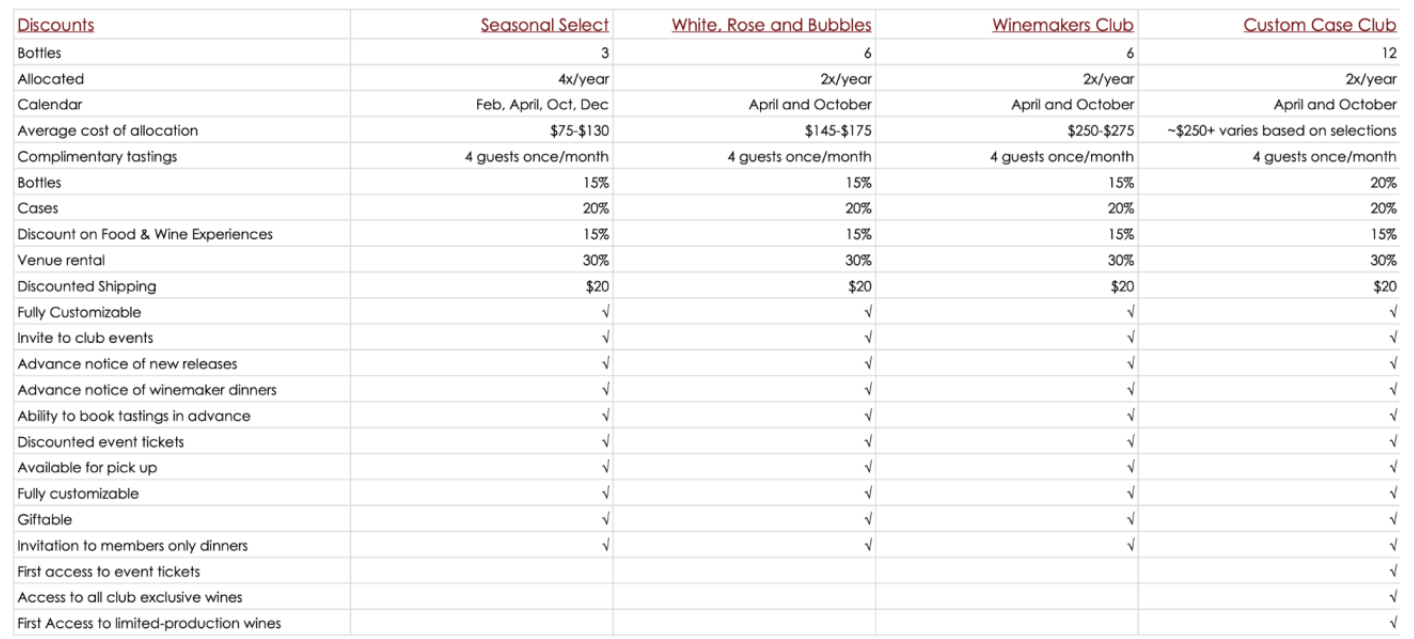Click the Winemakers Club header link
The image size is (1414, 639).
click(1063, 25)
